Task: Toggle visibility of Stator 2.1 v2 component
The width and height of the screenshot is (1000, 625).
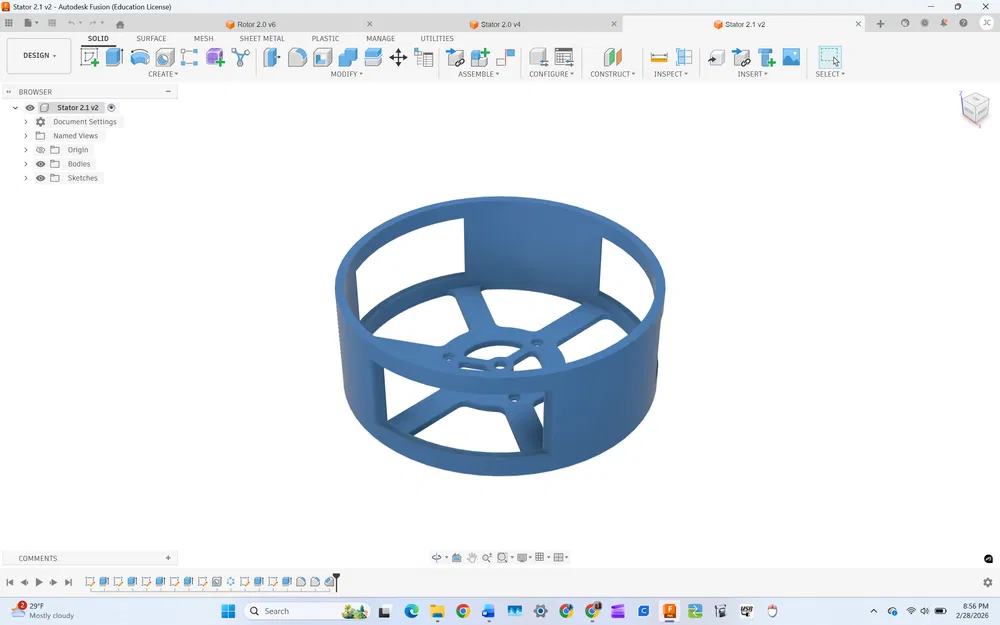Action: [30, 108]
